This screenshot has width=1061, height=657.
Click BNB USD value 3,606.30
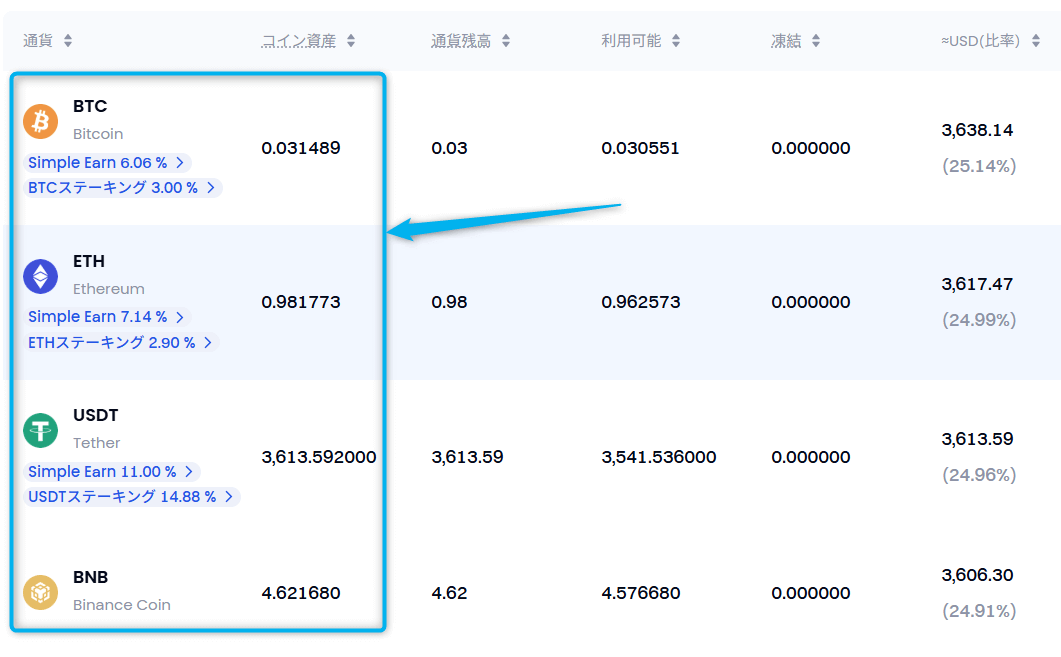977,575
